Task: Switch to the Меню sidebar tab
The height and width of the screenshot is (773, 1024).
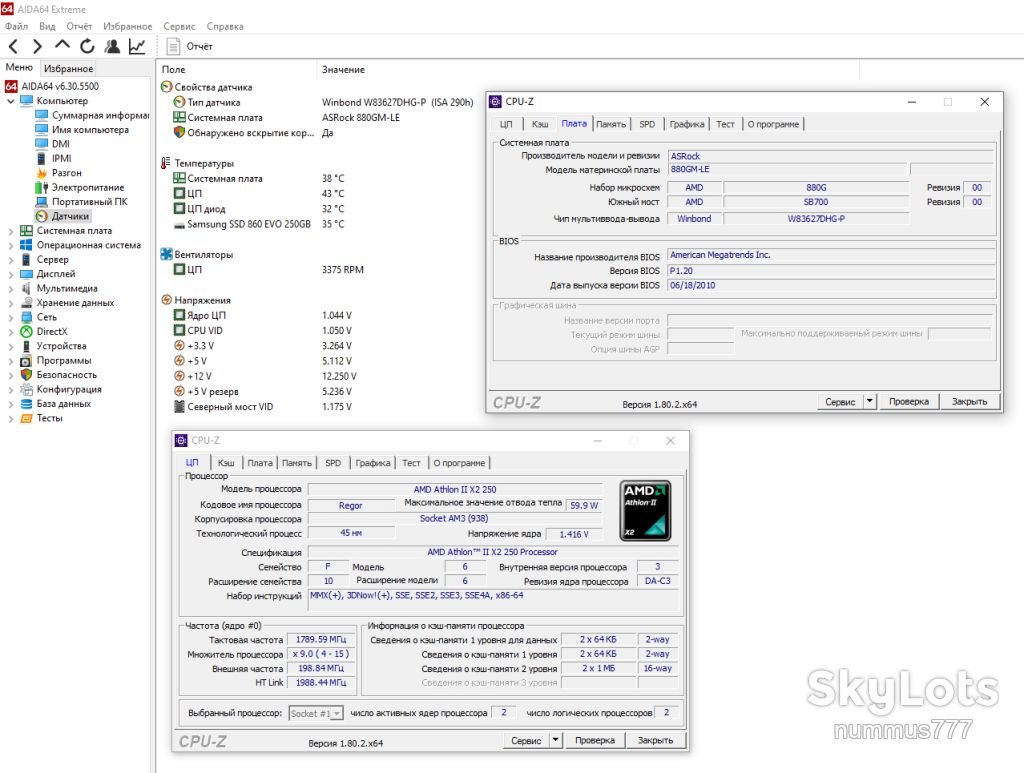Action: pos(19,67)
